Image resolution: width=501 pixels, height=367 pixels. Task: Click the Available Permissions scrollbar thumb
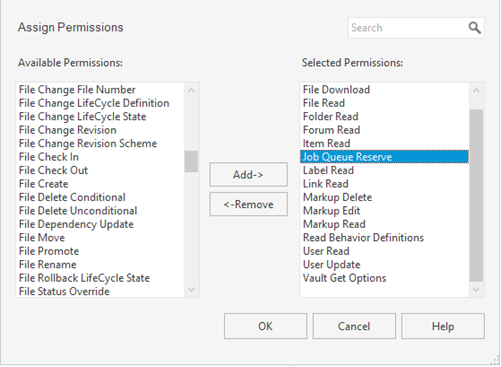191,161
